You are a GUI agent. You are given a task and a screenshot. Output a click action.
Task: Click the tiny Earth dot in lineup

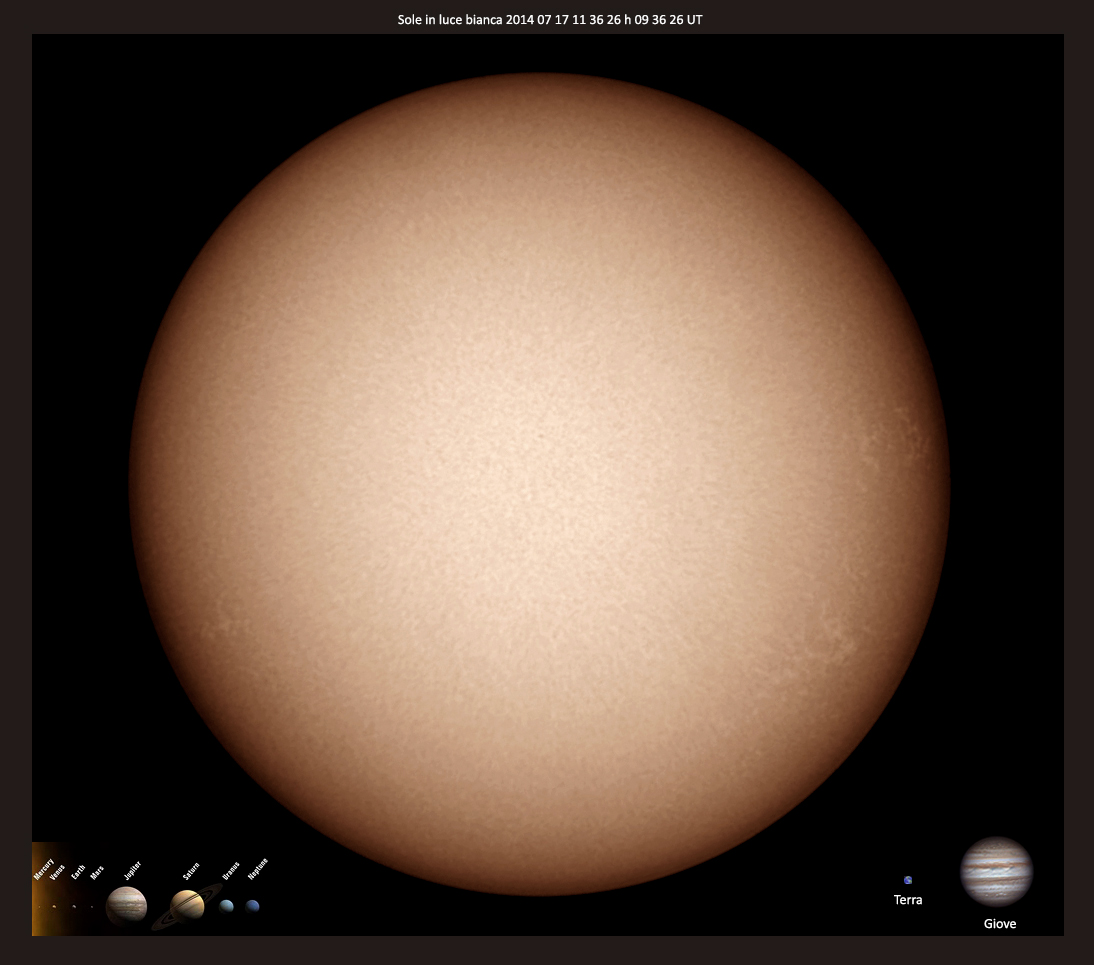pos(73,907)
